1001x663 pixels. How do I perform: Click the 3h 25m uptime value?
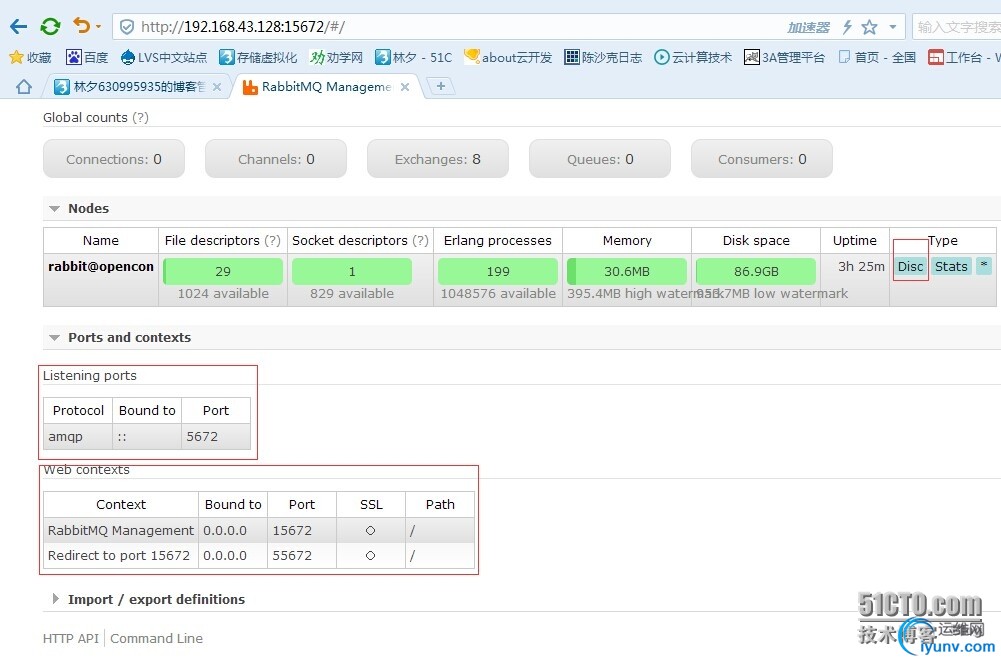[x=861, y=266]
